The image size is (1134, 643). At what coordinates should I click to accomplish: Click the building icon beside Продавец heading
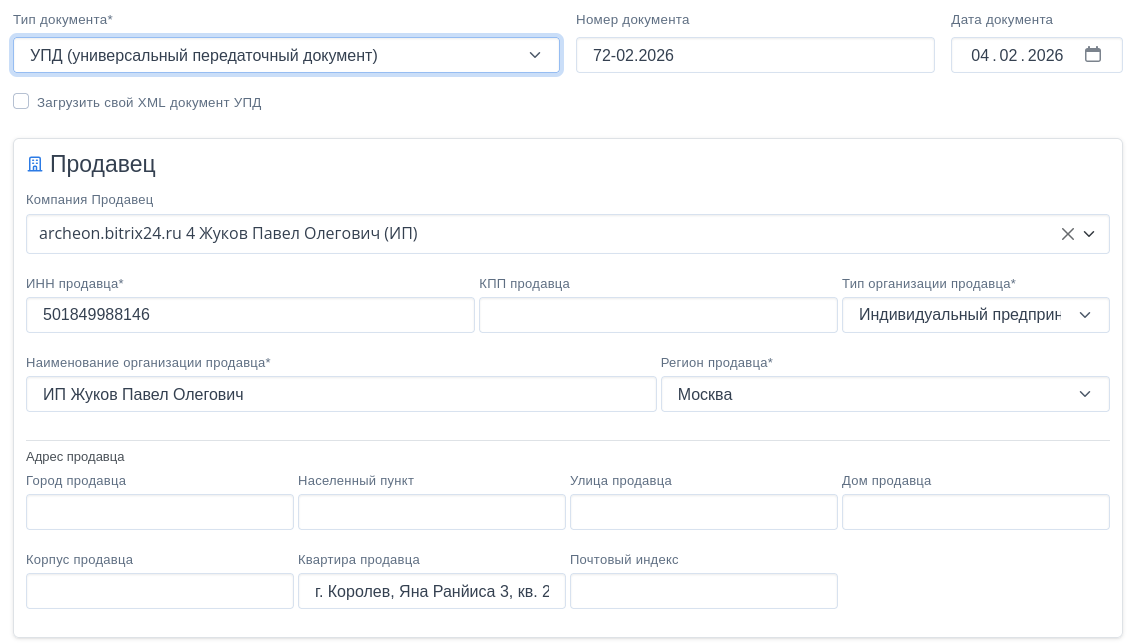click(x=35, y=164)
